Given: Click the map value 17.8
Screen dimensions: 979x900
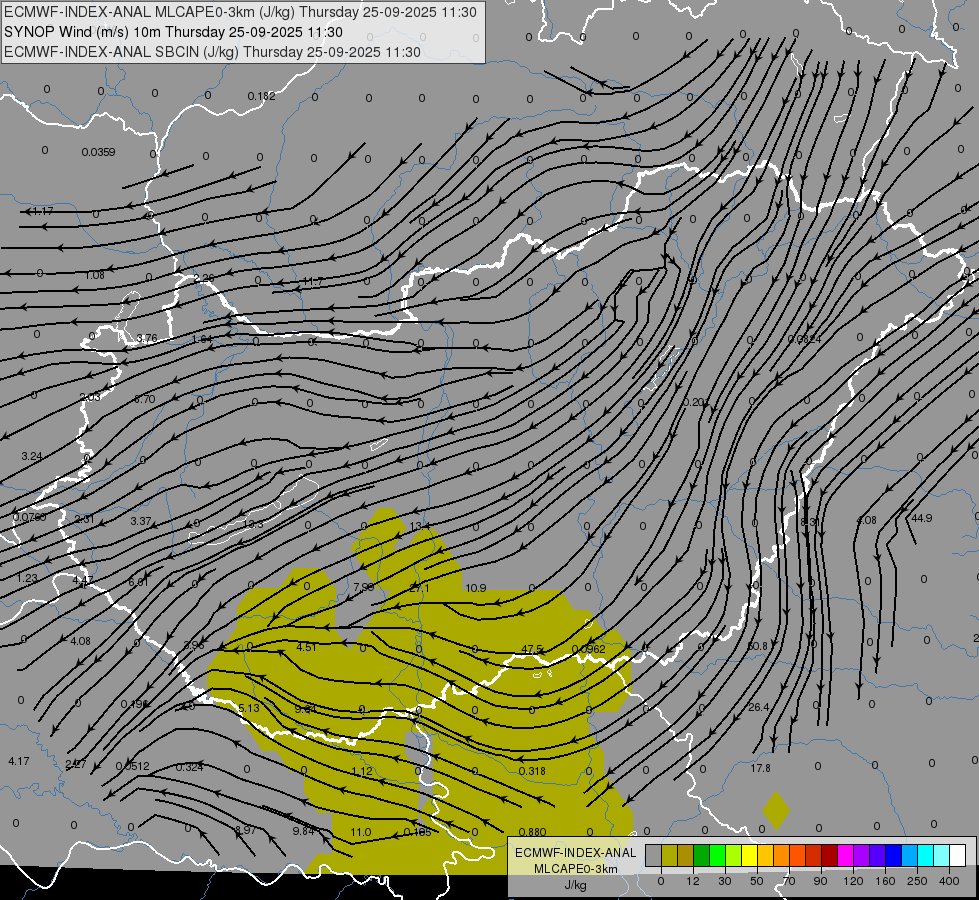Looking at the screenshot, I should pyautogui.click(x=760, y=768).
